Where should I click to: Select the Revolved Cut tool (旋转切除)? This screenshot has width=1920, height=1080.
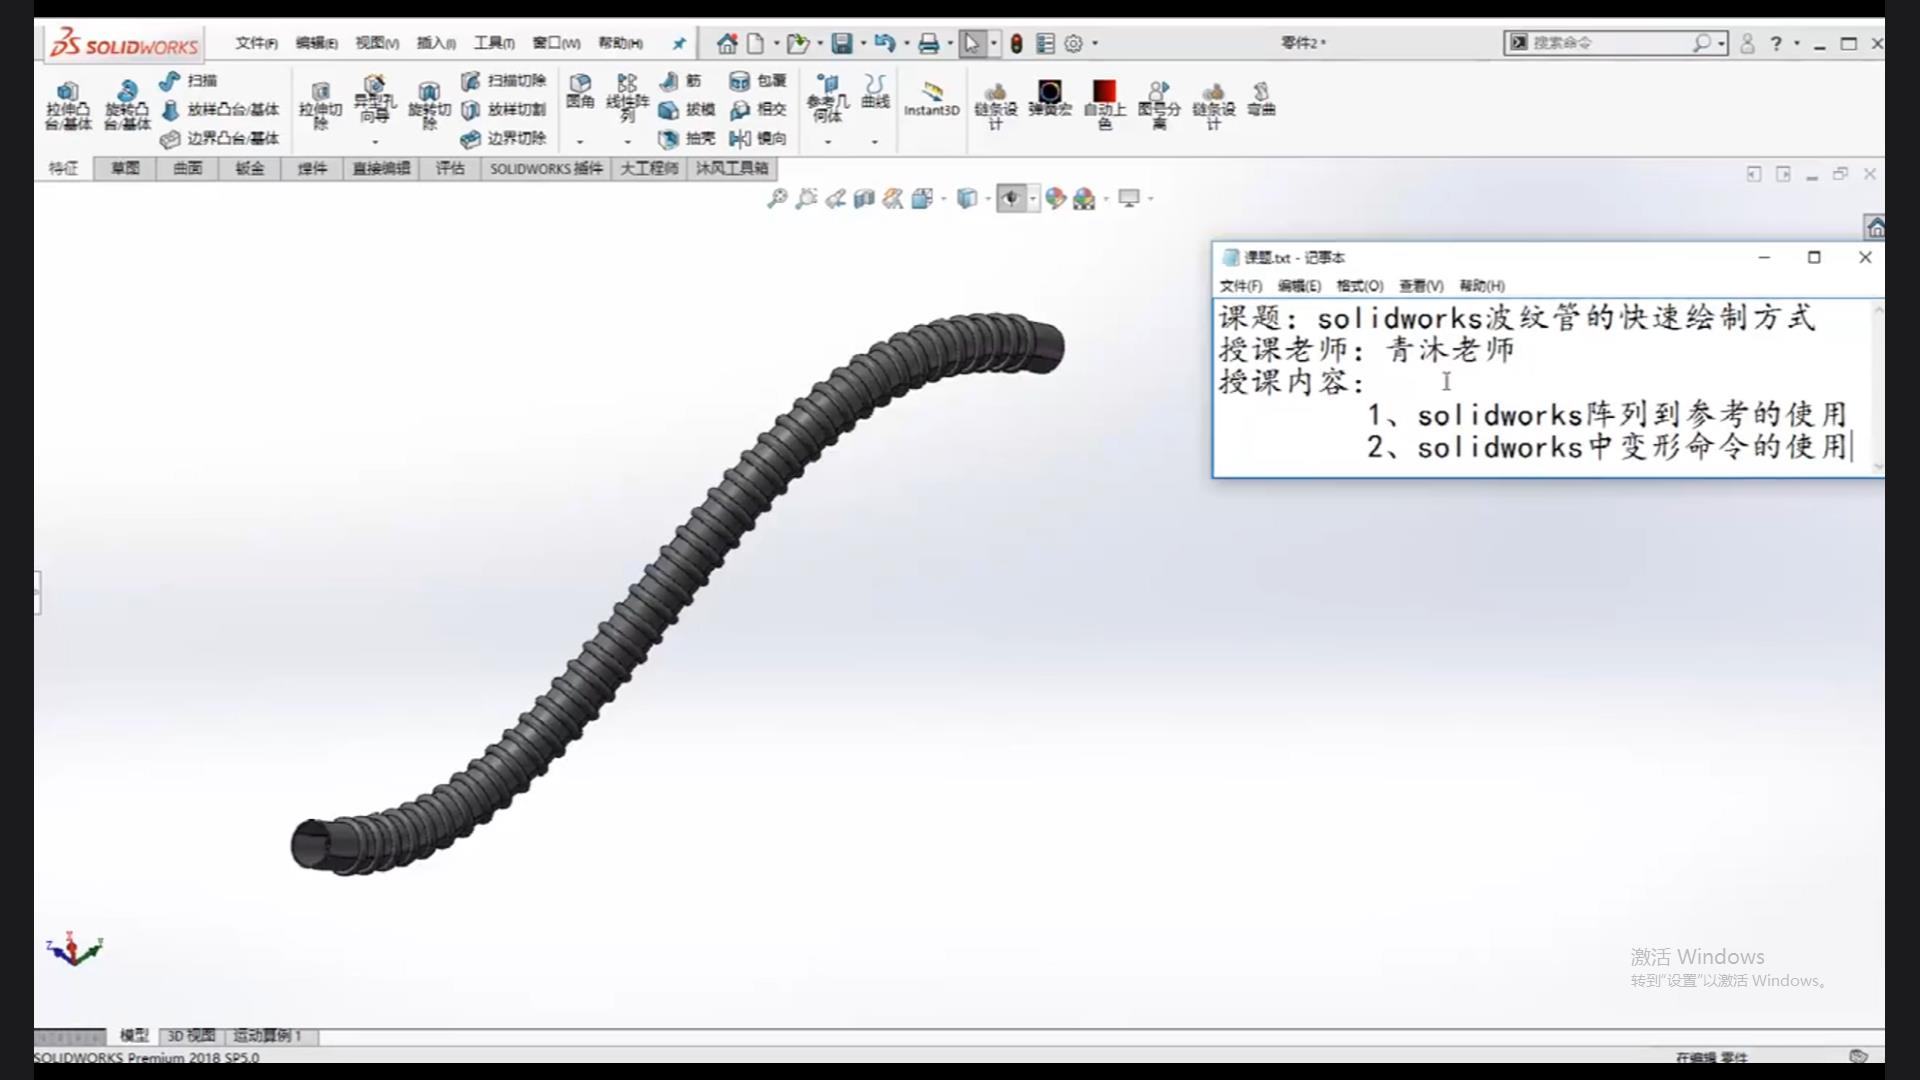point(429,106)
